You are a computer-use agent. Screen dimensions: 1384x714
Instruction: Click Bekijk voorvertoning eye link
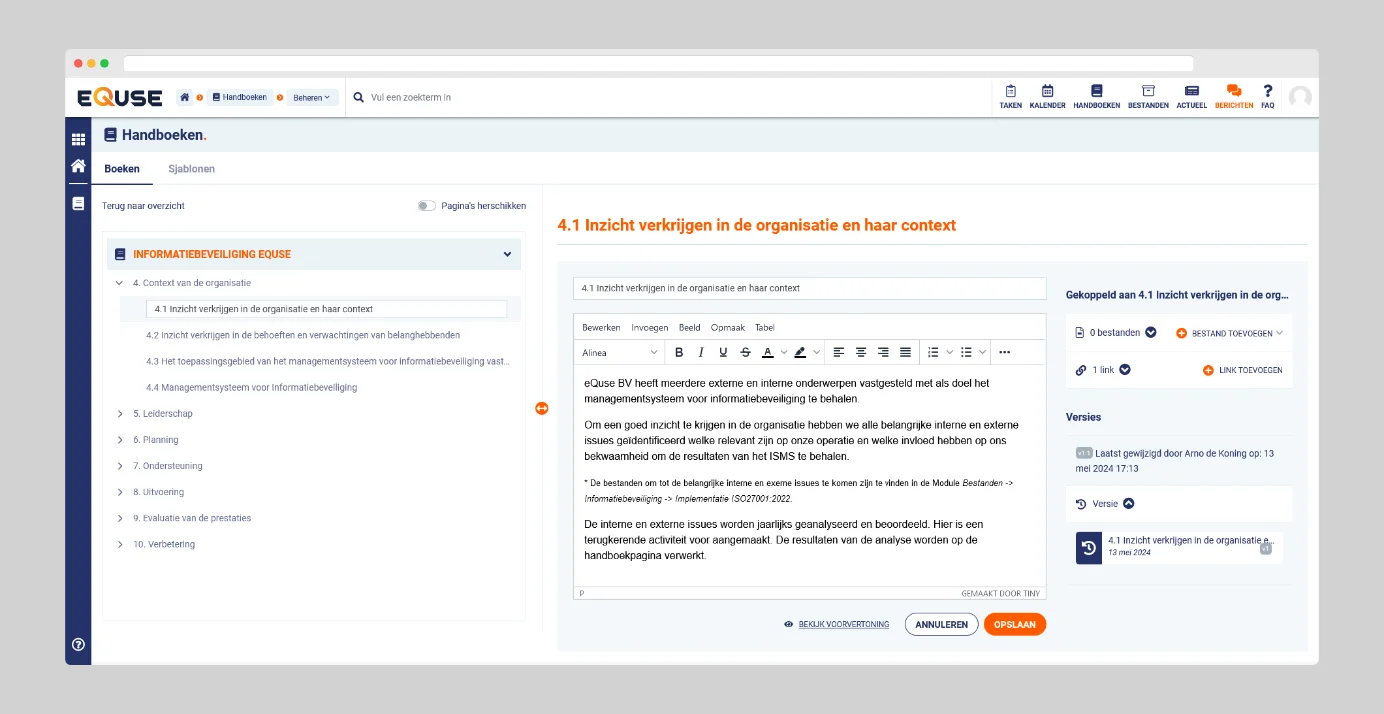click(x=837, y=624)
